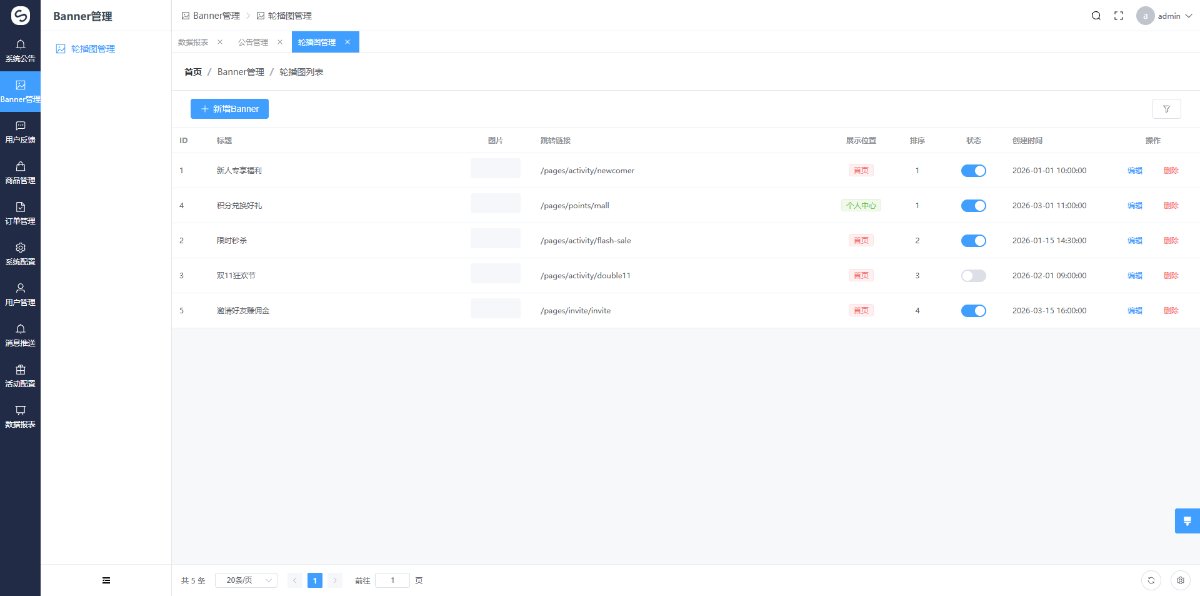This screenshot has width=1200, height=596.
Task: Toggle status switch for 邀请好友赚佣金
Action: point(973,310)
